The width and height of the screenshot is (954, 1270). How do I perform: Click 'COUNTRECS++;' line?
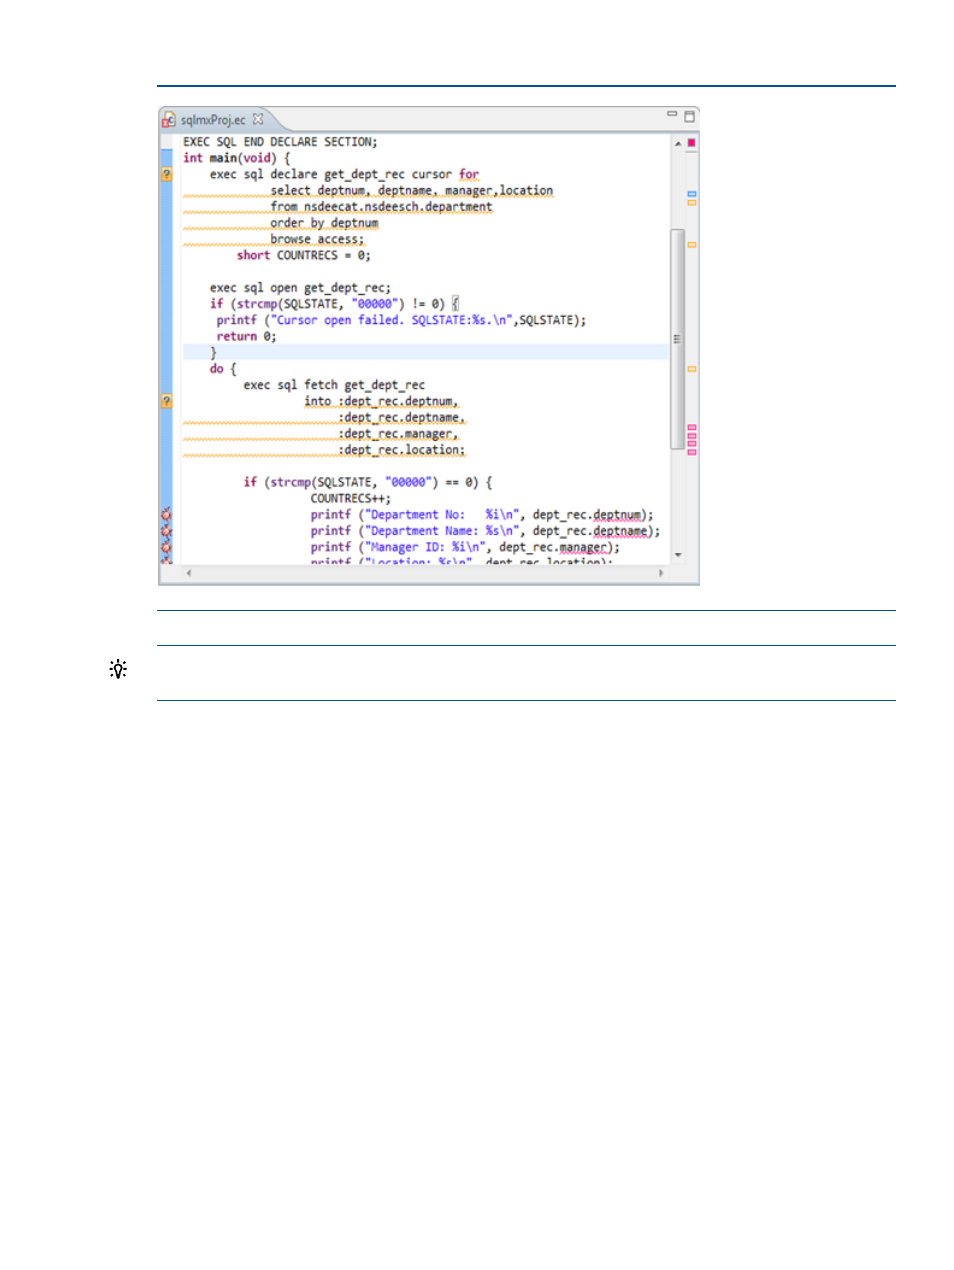point(351,498)
